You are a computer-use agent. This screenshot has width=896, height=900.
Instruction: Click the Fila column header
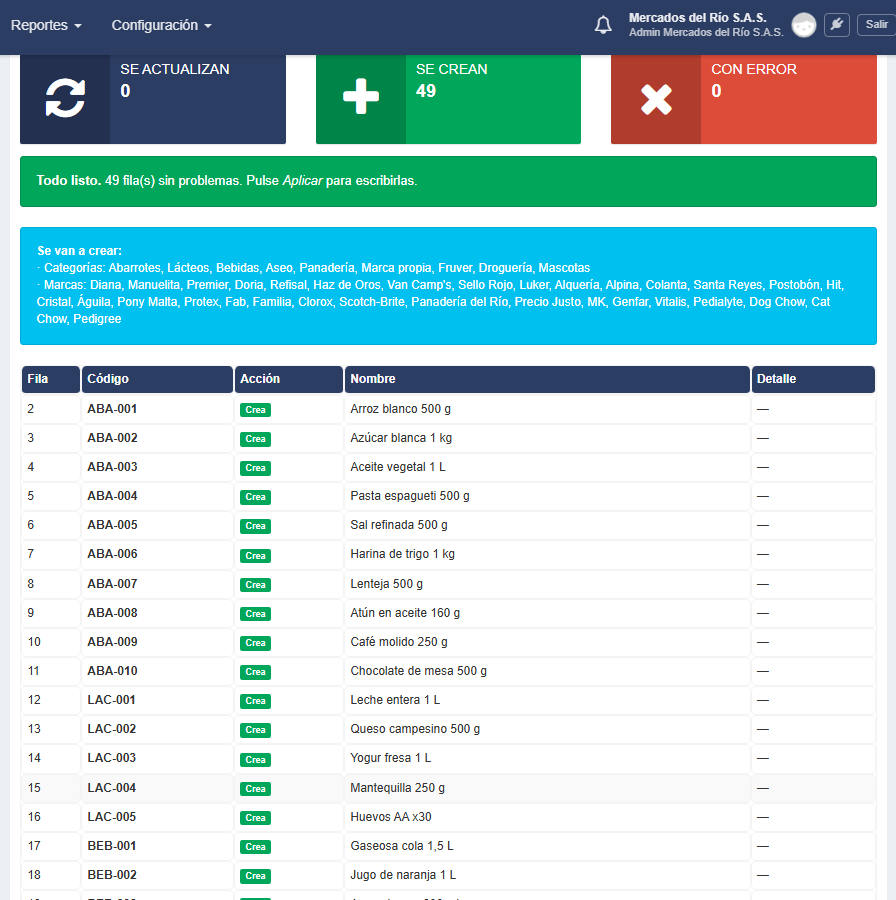[51, 379]
